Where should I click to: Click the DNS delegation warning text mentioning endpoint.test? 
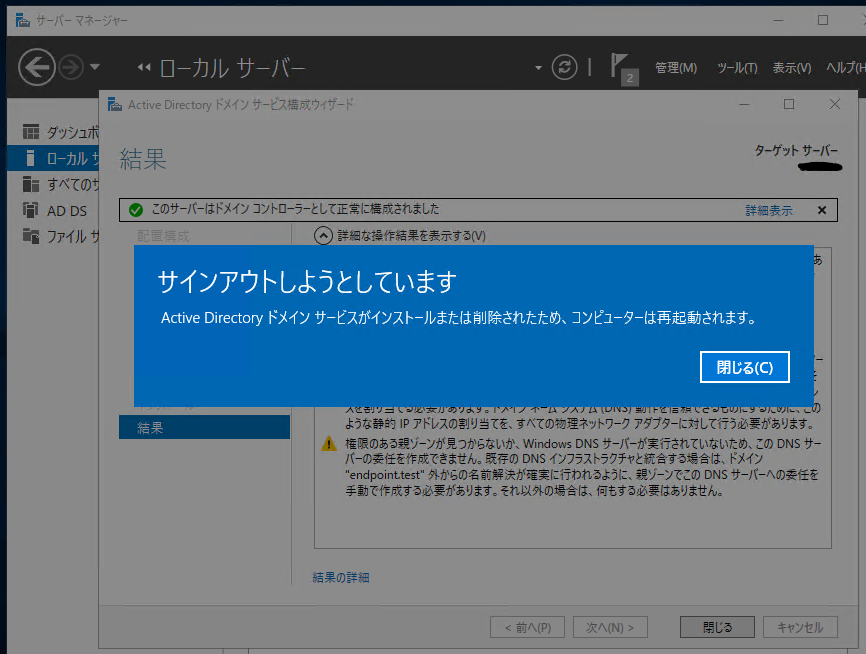point(583,467)
